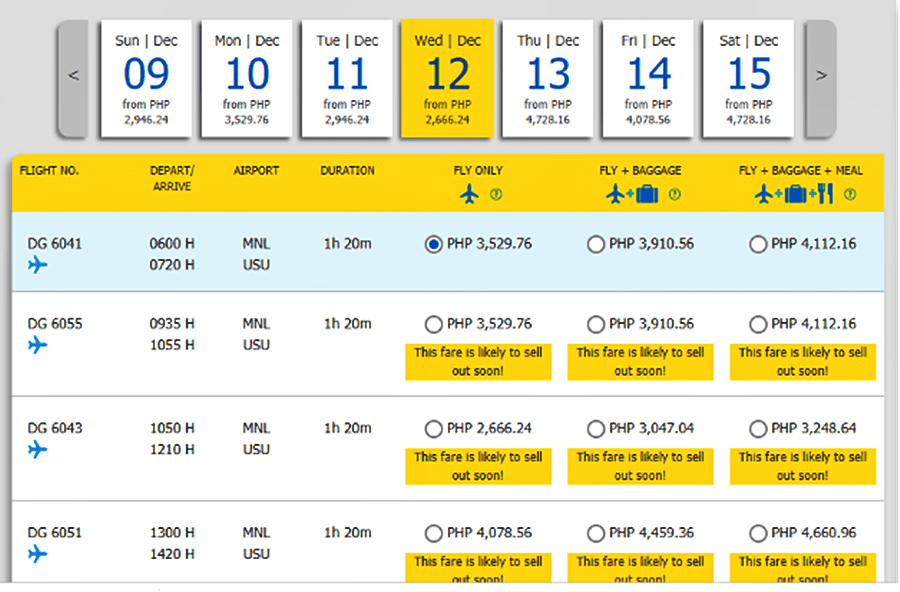Switch to Sunday December 09 date tab
The width and height of the screenshot is (900, 592).
point(146,78)
